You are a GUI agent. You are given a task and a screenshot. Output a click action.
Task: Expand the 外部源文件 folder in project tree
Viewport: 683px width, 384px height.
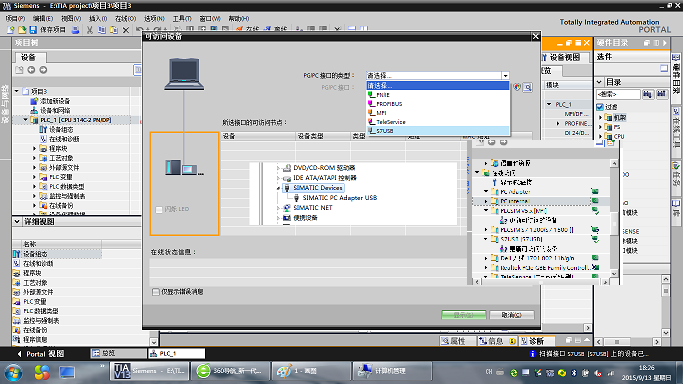(34, 168)
